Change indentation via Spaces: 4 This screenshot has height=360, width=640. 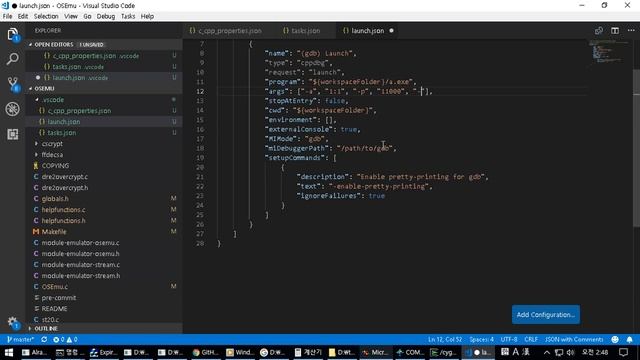click(481, 340)
